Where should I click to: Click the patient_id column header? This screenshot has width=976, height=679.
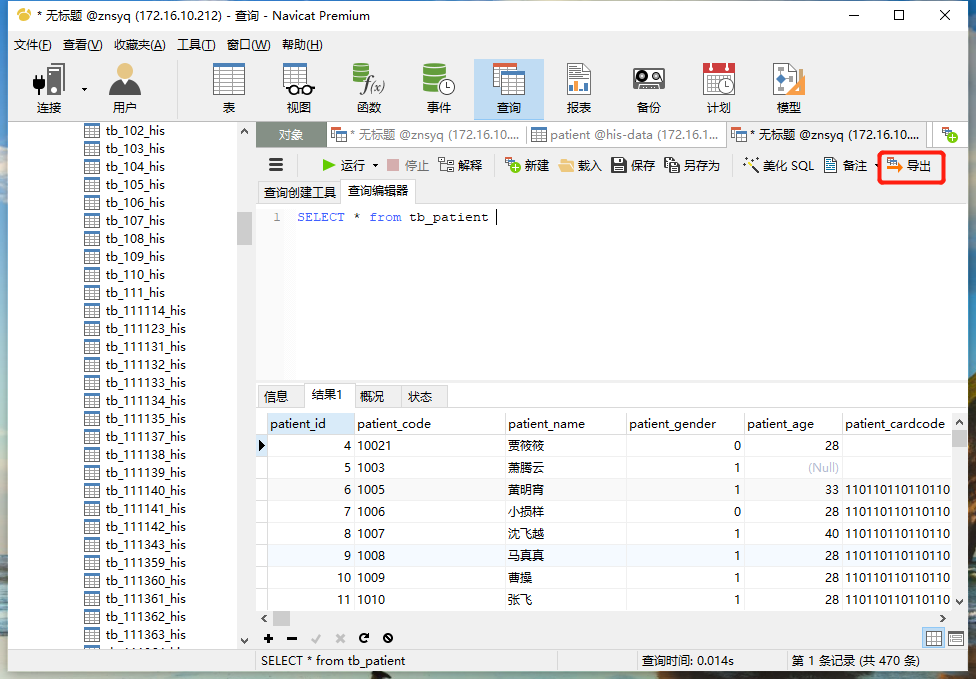tap(311, 424)
